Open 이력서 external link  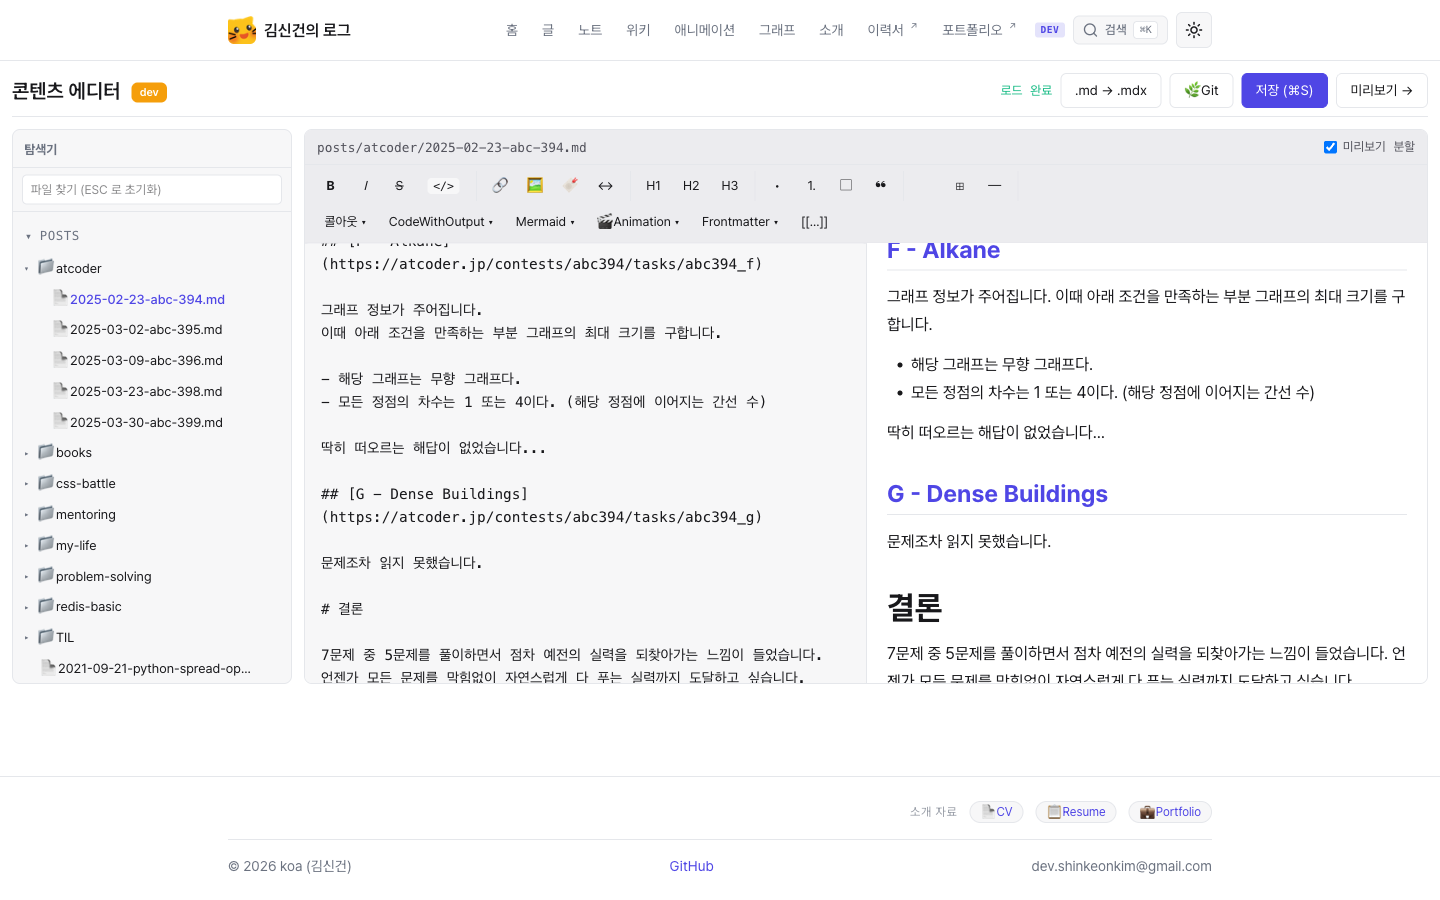[892, 30]
